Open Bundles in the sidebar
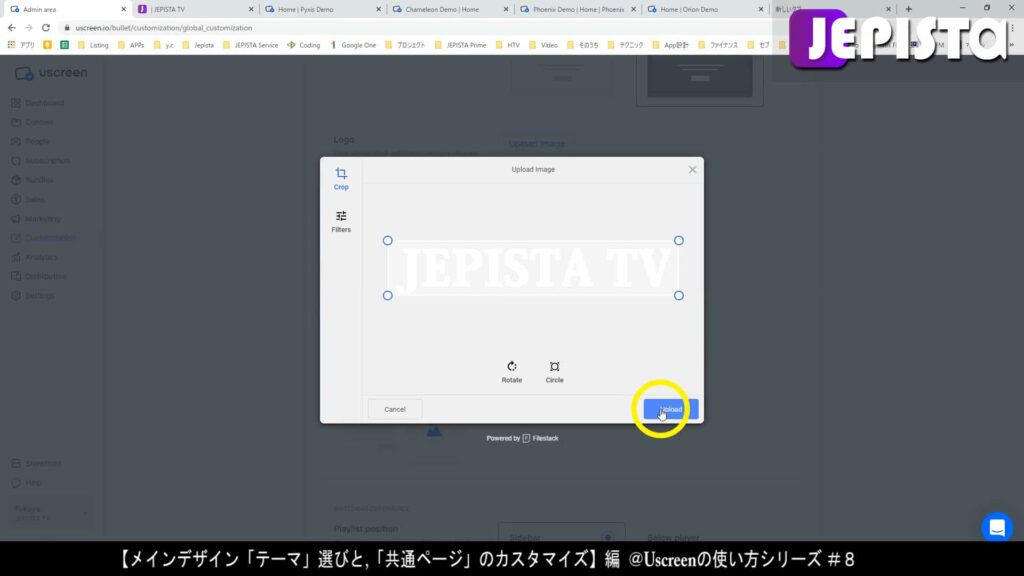 [x=33, y=180]
